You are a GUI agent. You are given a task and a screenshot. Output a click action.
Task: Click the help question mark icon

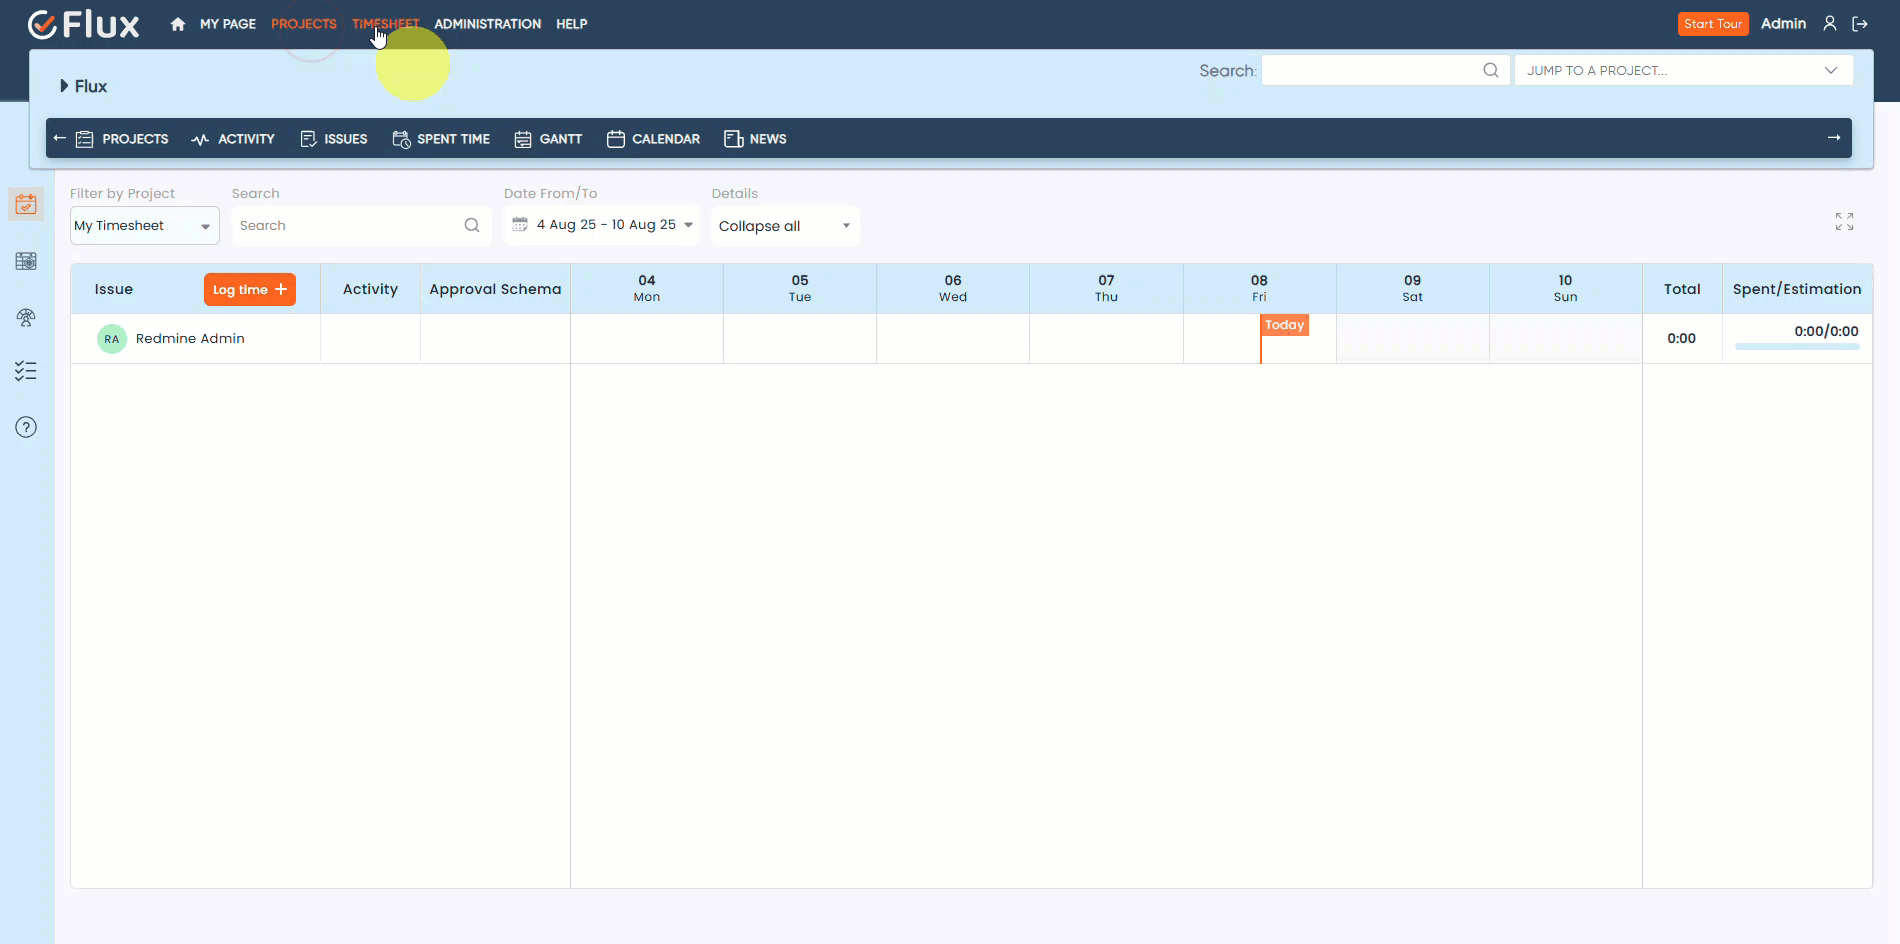[x=26, y=427]
